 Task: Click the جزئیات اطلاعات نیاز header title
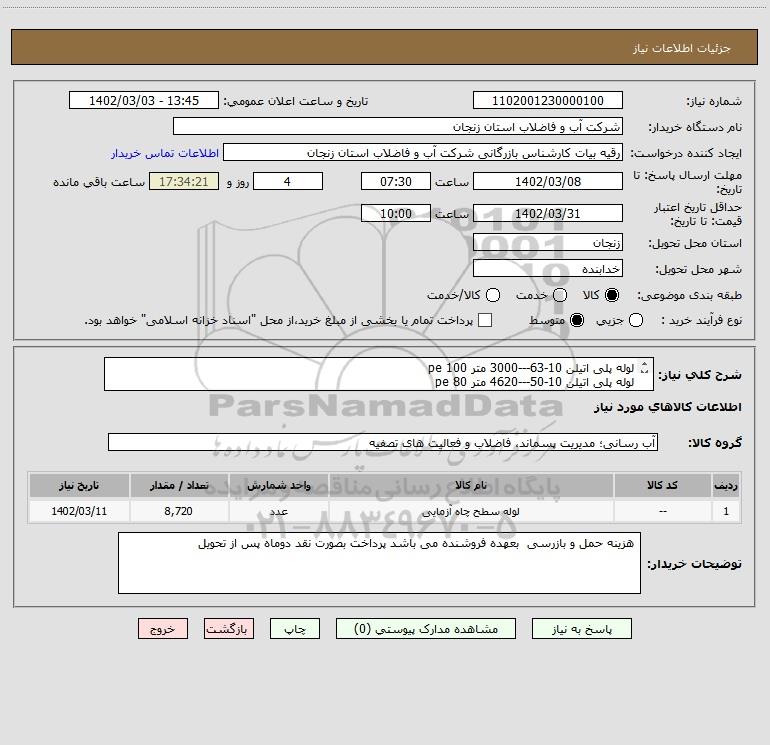click(682, 48)
